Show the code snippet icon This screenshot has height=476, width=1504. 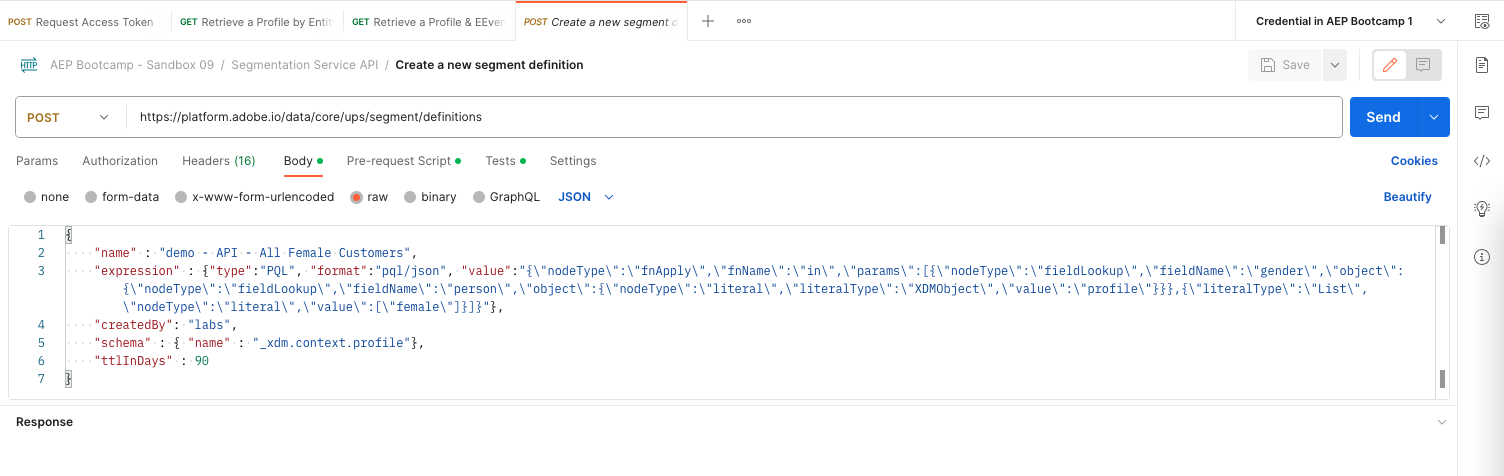[1482, 161]
